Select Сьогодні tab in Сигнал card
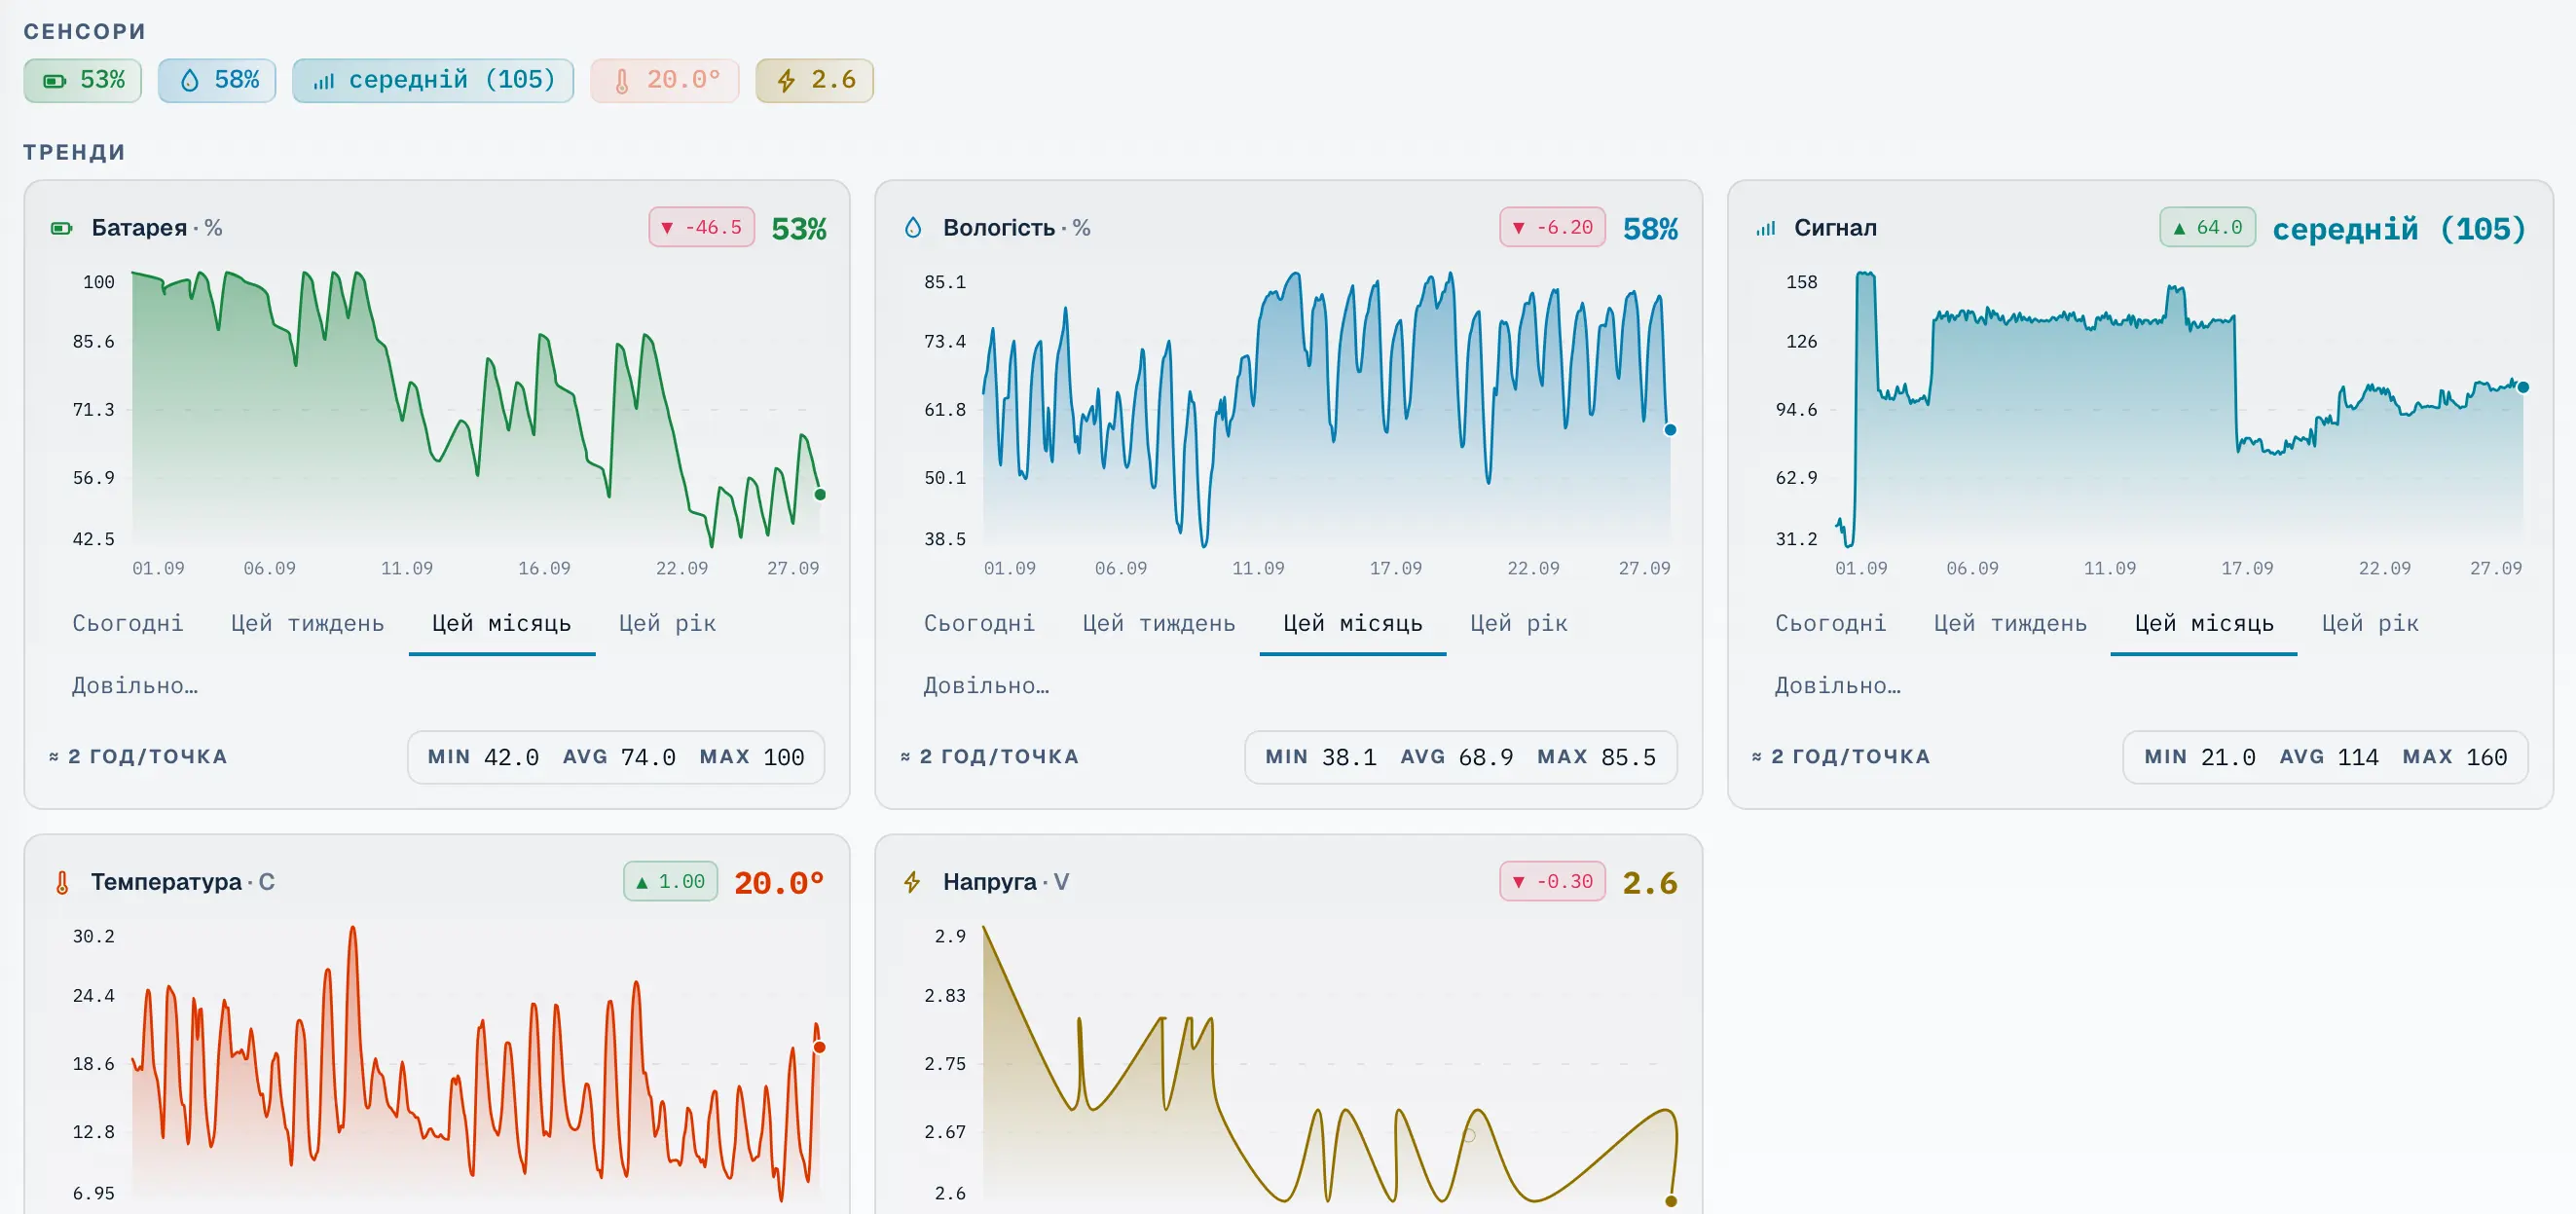 tap(1831, 624)
